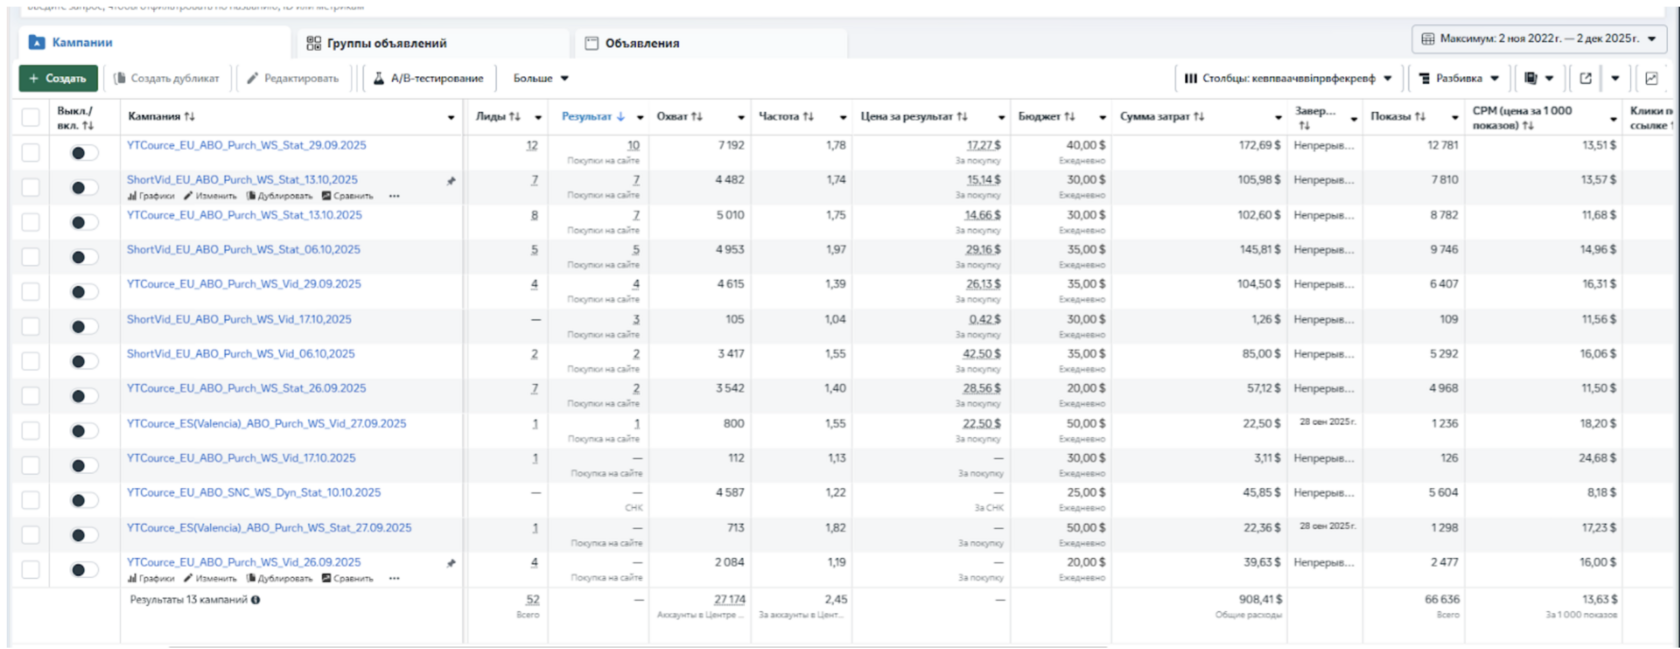Toggle the YTCource_EU_ABO_Purch_WS_Stat_29.09.2025 campaign switch
The image size is (1680, 649).
84,153
